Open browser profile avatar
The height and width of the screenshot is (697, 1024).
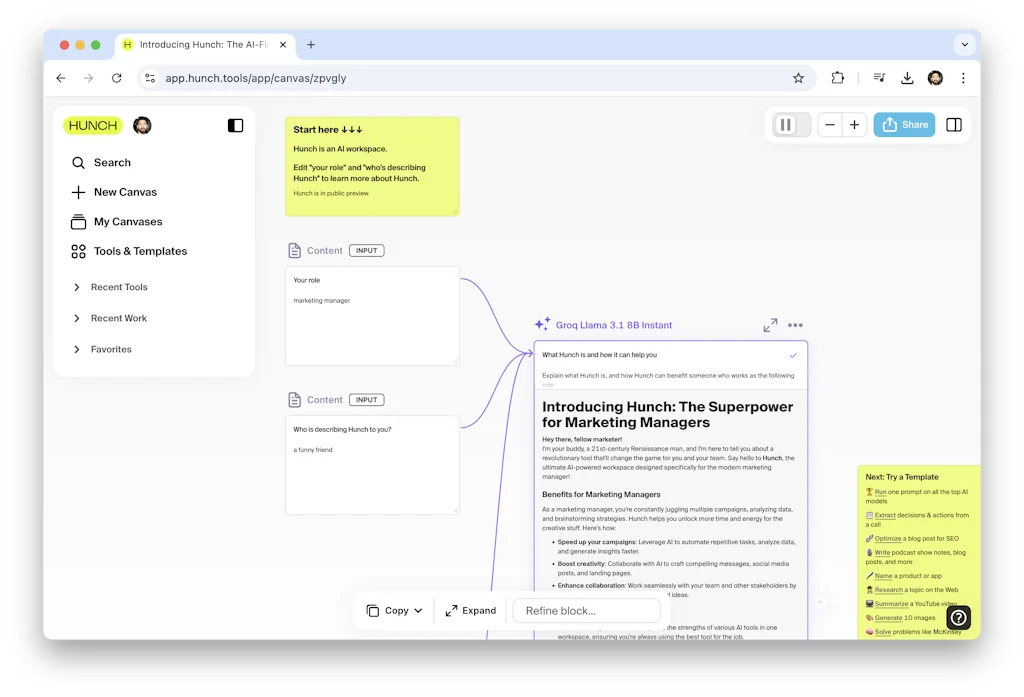click(x=935, y=78)
